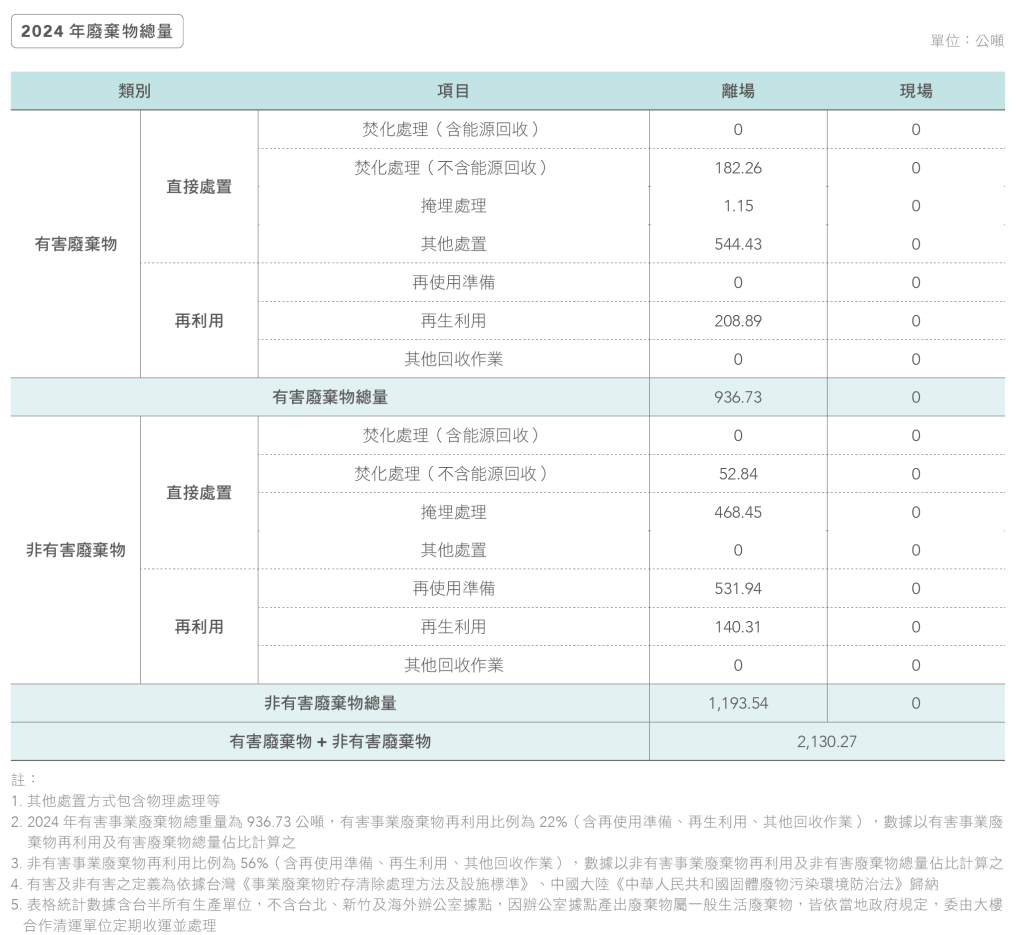Click the 1,193.54 non-hazardous total value
1024x935 pixels.
(x=738, y=703)
